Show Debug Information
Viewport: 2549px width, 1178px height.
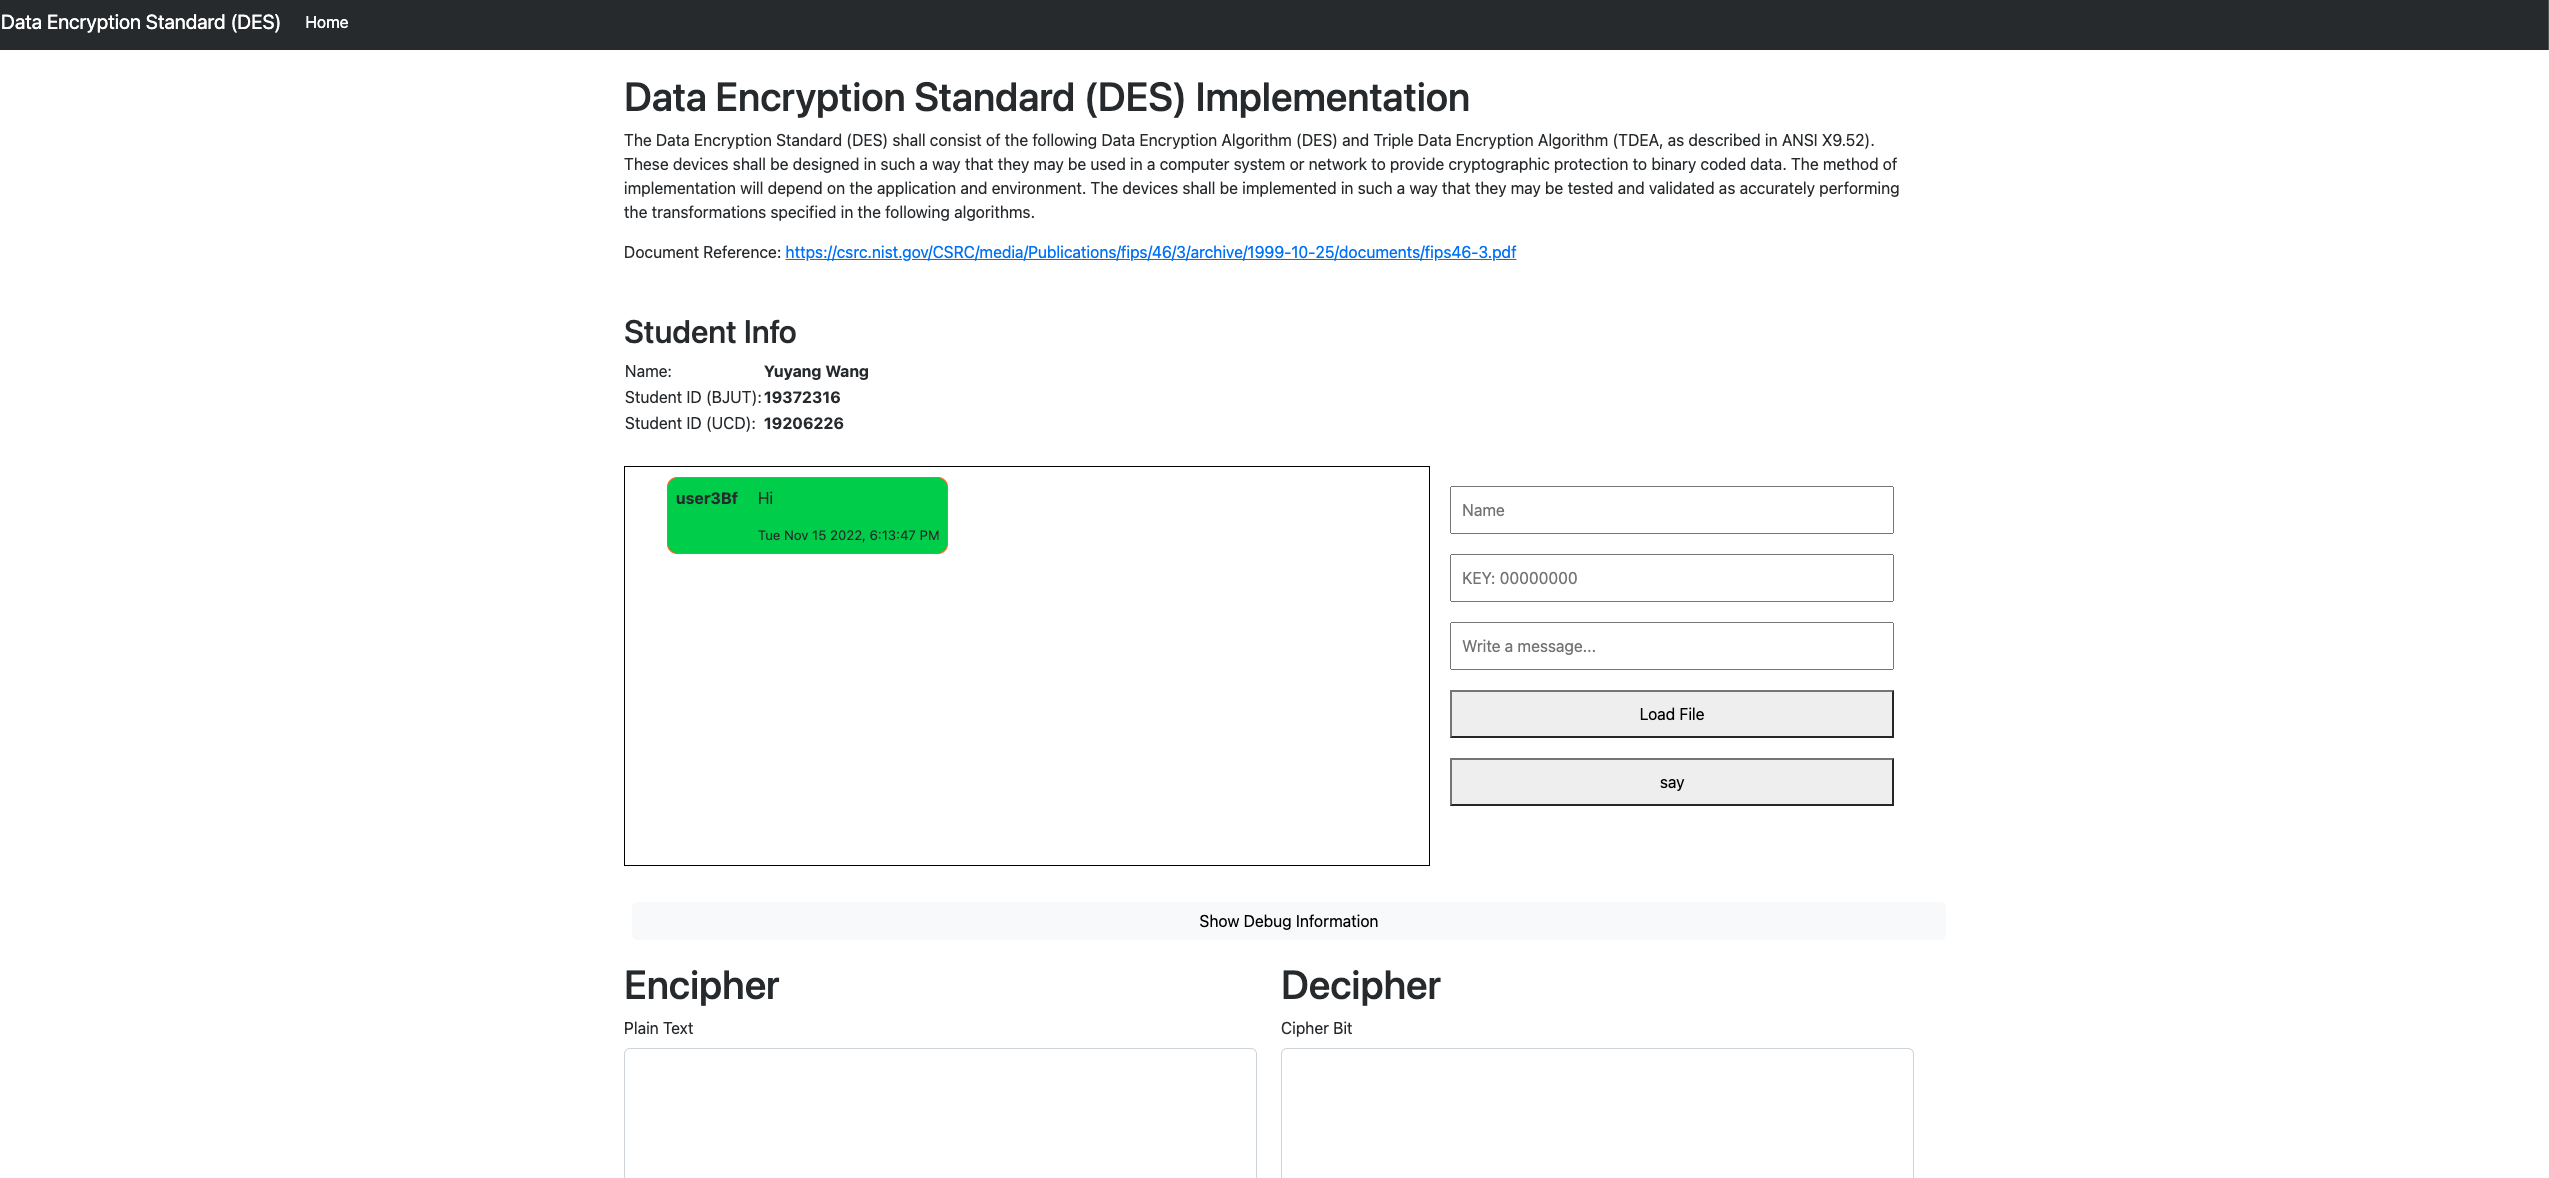1287,921
